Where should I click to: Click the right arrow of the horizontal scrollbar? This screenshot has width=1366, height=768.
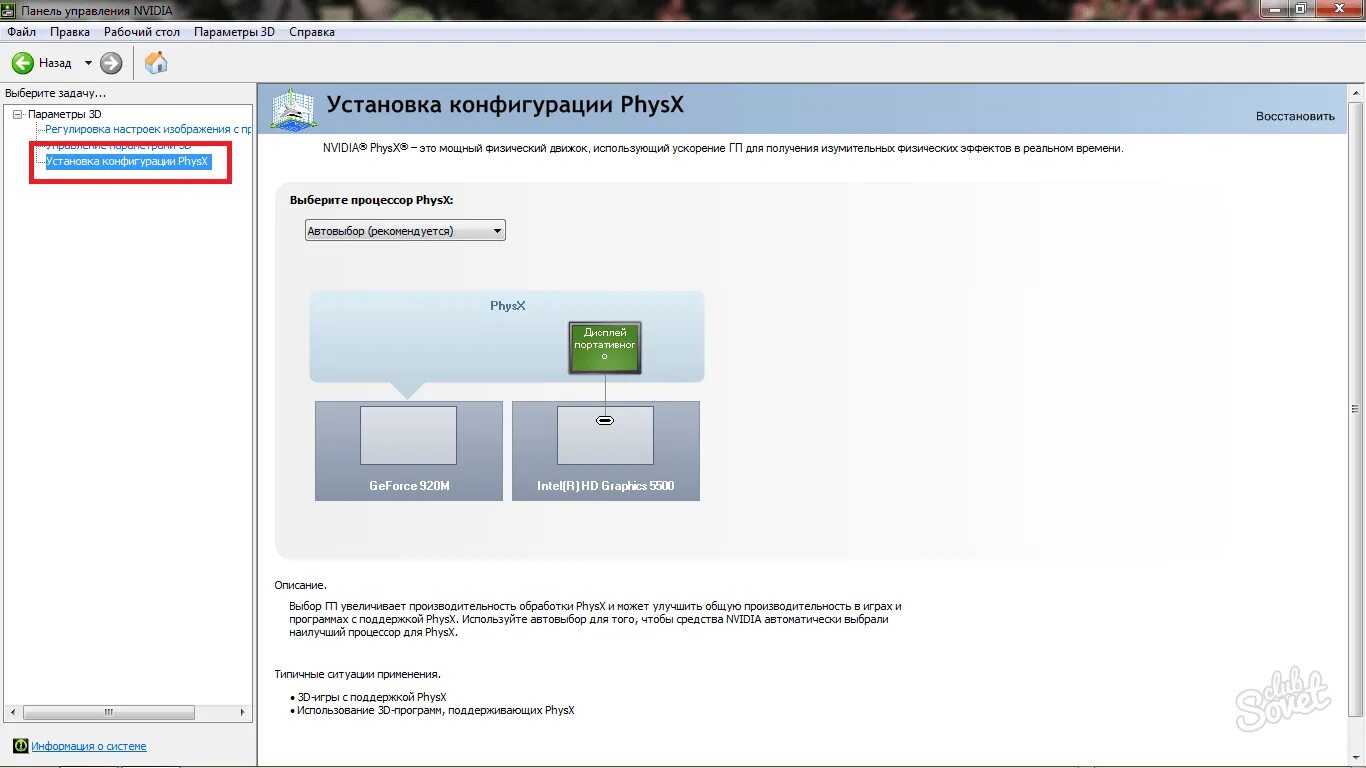[x=242, y=713]
